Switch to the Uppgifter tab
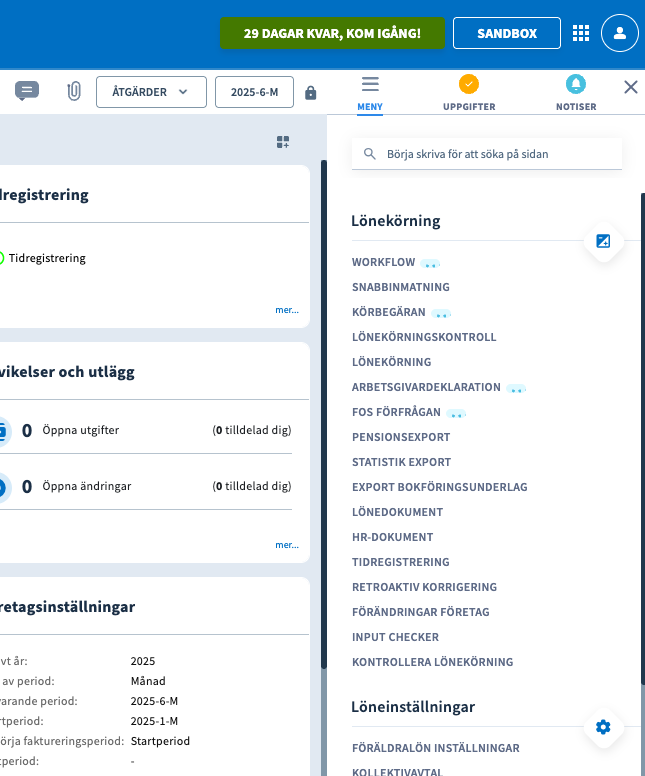 coord(468,93)
